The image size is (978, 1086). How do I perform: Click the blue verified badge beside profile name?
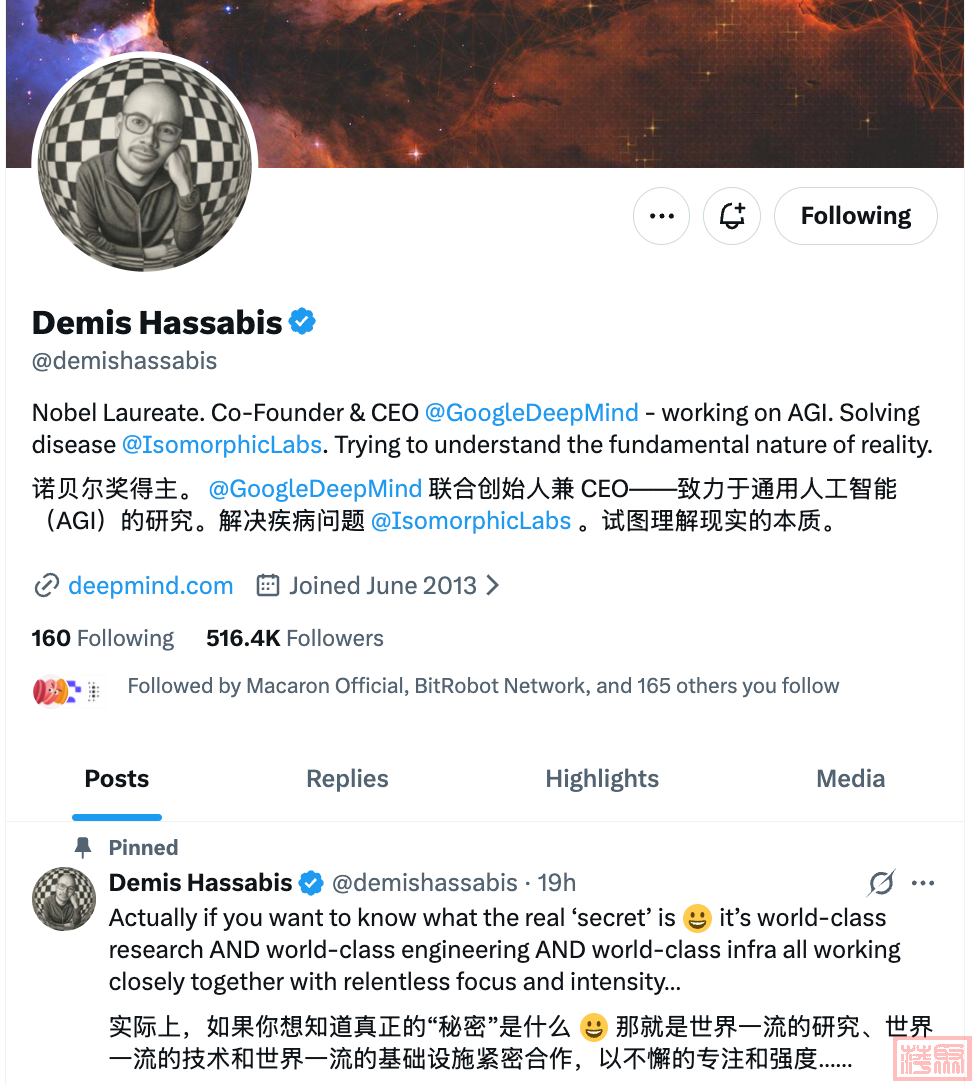click(x=302, y=322)
